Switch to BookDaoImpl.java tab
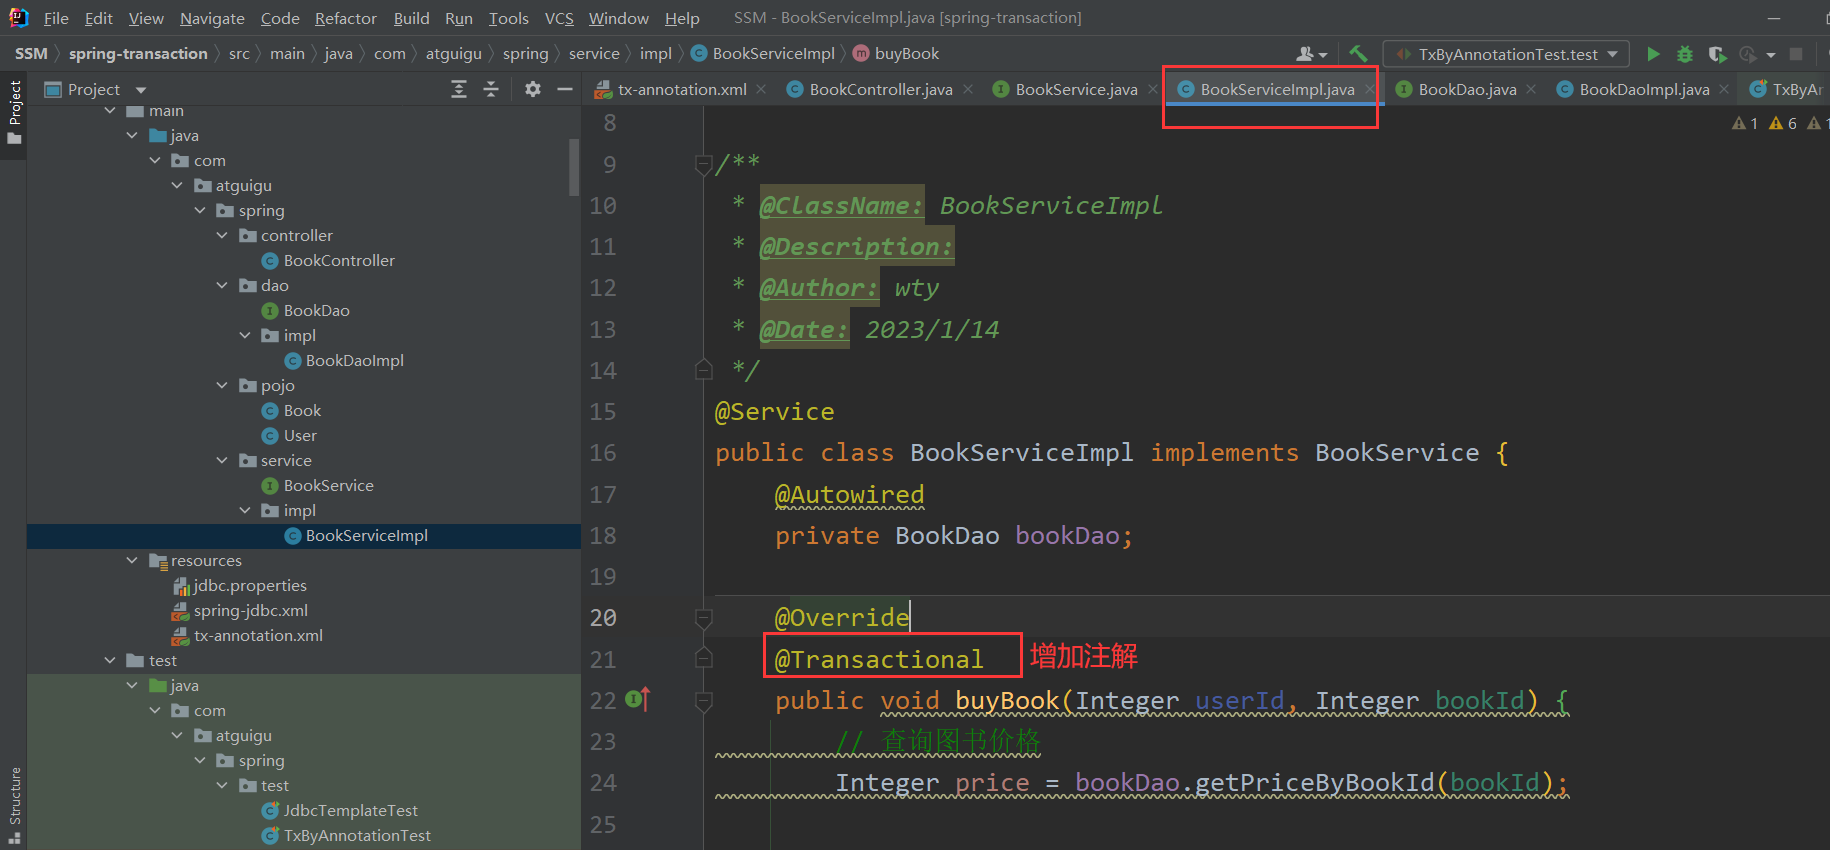 [1644, 89]
